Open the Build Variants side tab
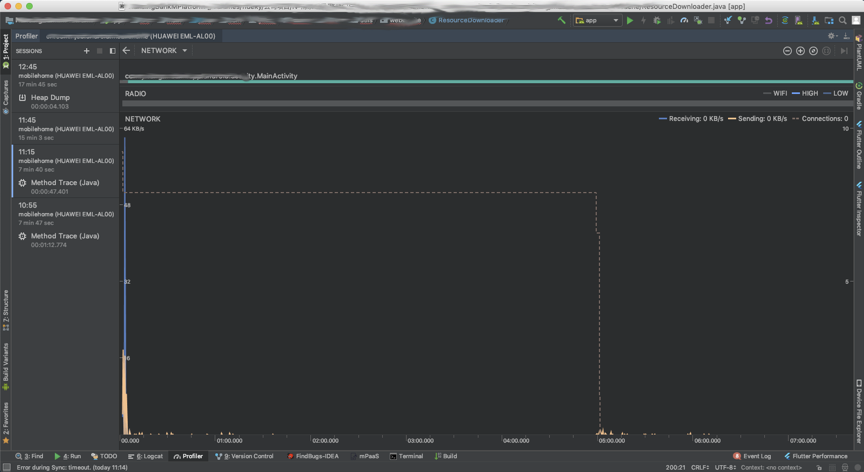Viewport: 864px width, 472px height. [6, 366]
